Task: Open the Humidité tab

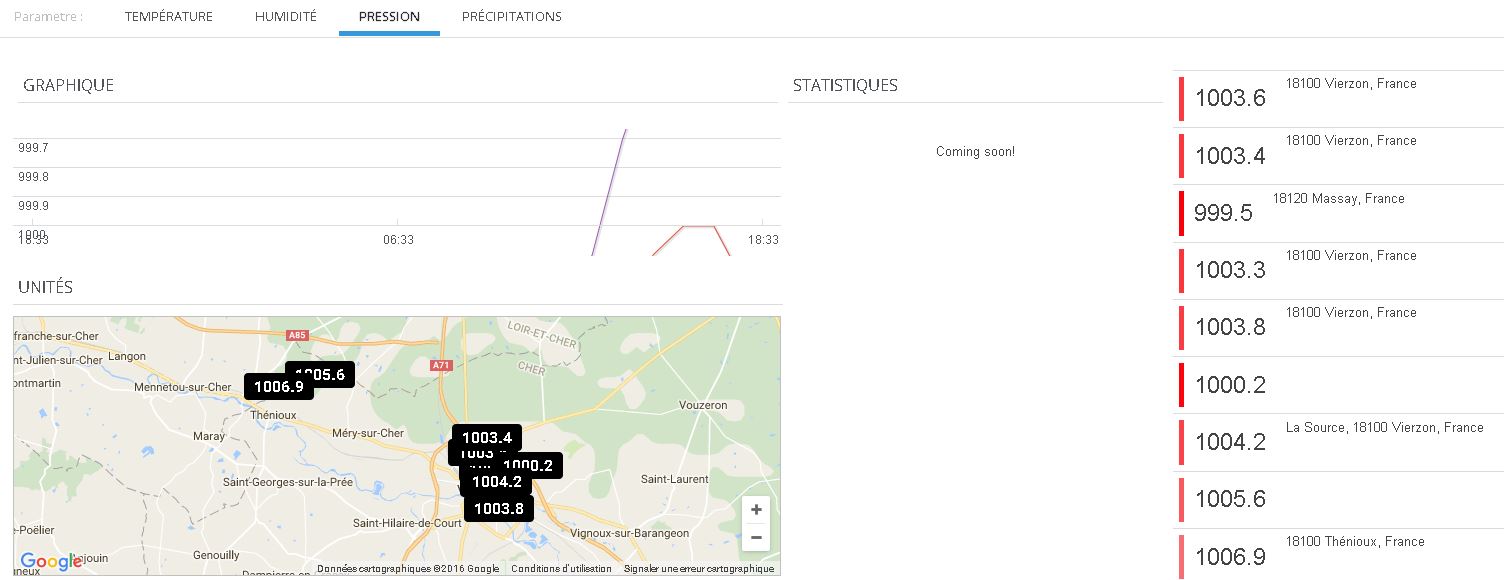Action: 286,17
